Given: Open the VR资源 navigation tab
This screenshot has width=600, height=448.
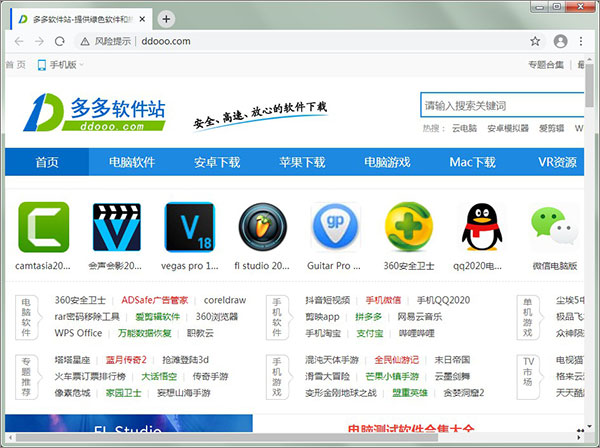Looking at the screenshot, I should click(557, 162).
